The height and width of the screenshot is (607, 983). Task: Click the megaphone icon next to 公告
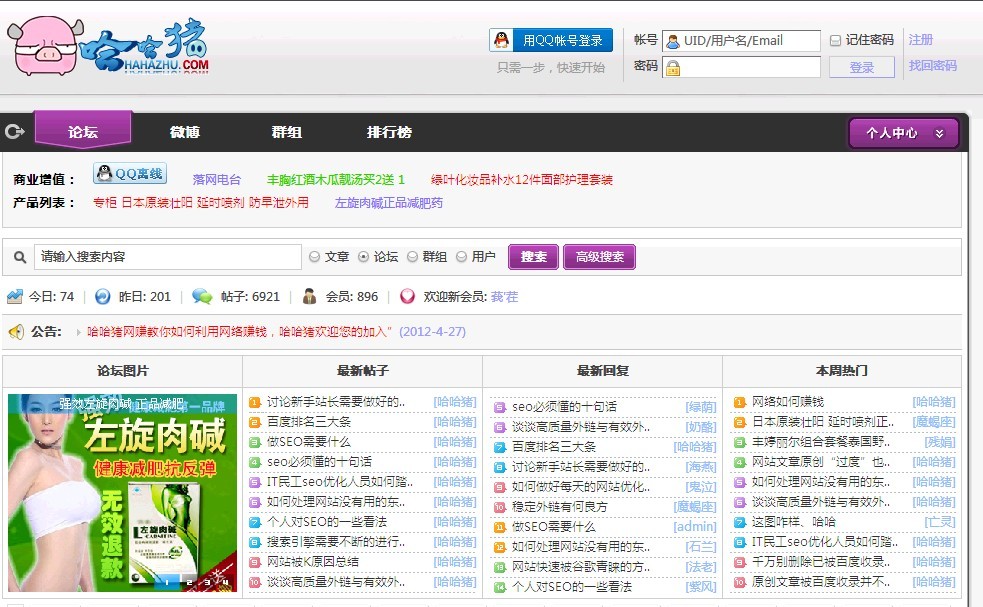click(18, 332)
